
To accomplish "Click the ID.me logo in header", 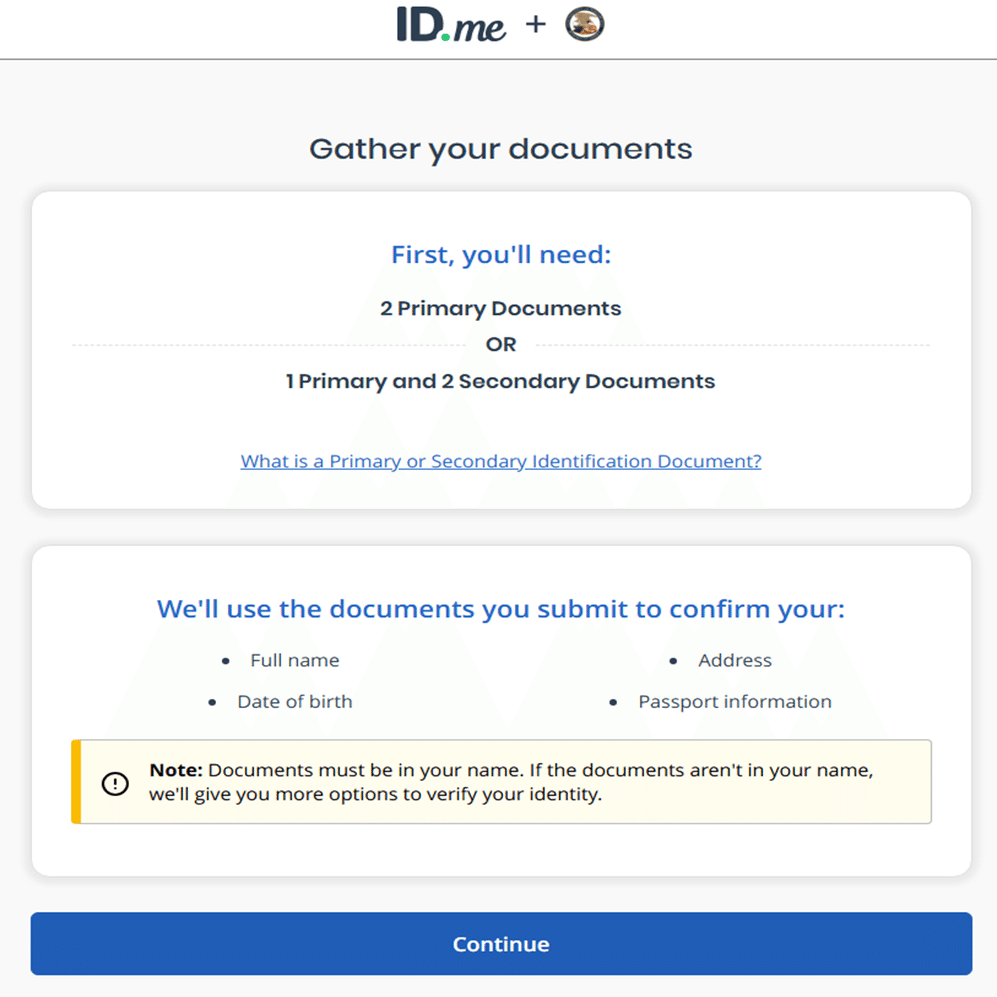I will point(451,25).
